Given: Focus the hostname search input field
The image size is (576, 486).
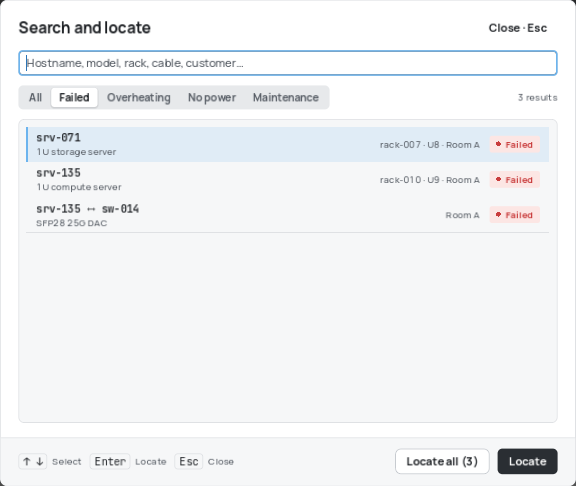Looking at the screenshot, I should pyautogui.click(x=288, y=63).
